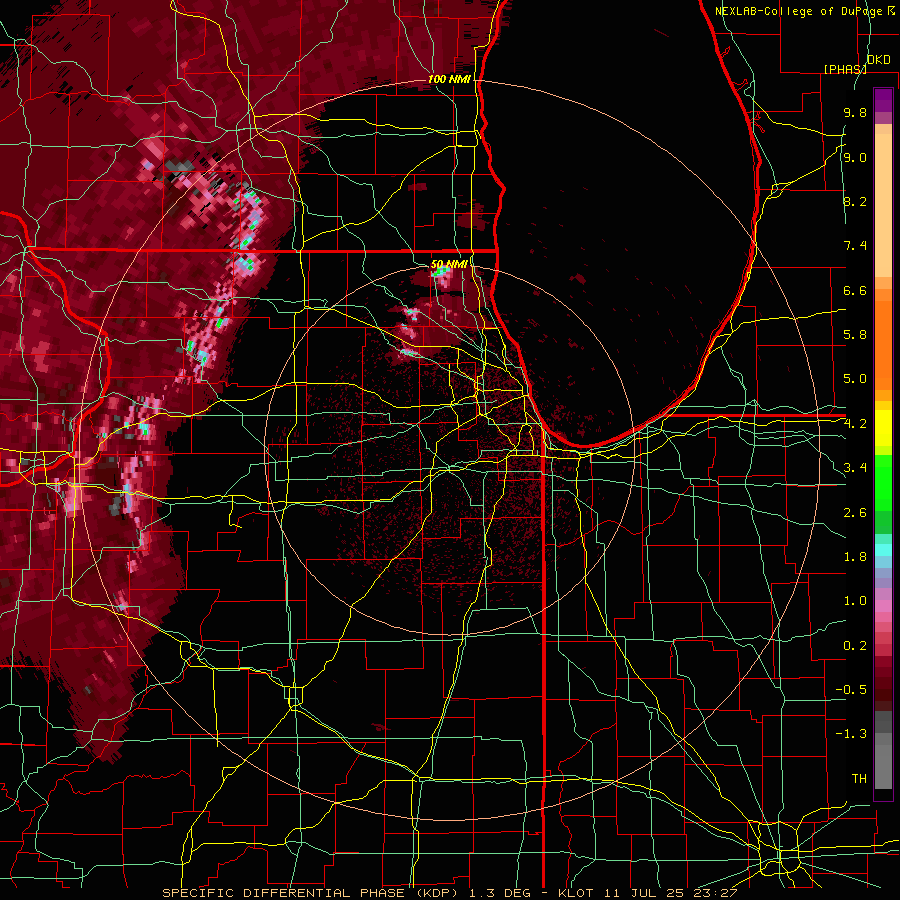900x900 pixels.
Task: Click the 4.2 scale value
Action: [855, 424]
